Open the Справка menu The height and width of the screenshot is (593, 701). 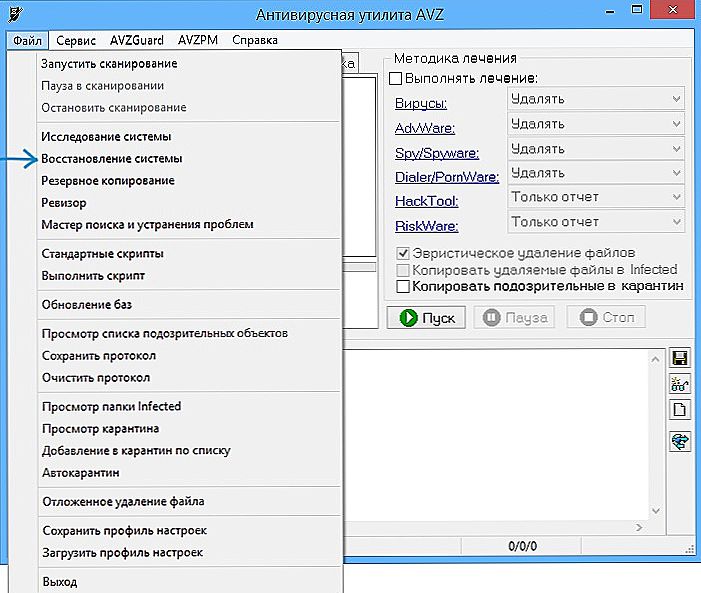255,41
